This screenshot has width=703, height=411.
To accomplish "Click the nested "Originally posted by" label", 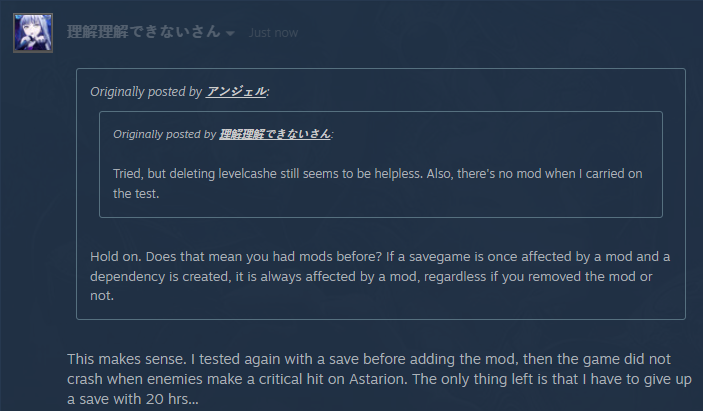I will coord(165,133).
